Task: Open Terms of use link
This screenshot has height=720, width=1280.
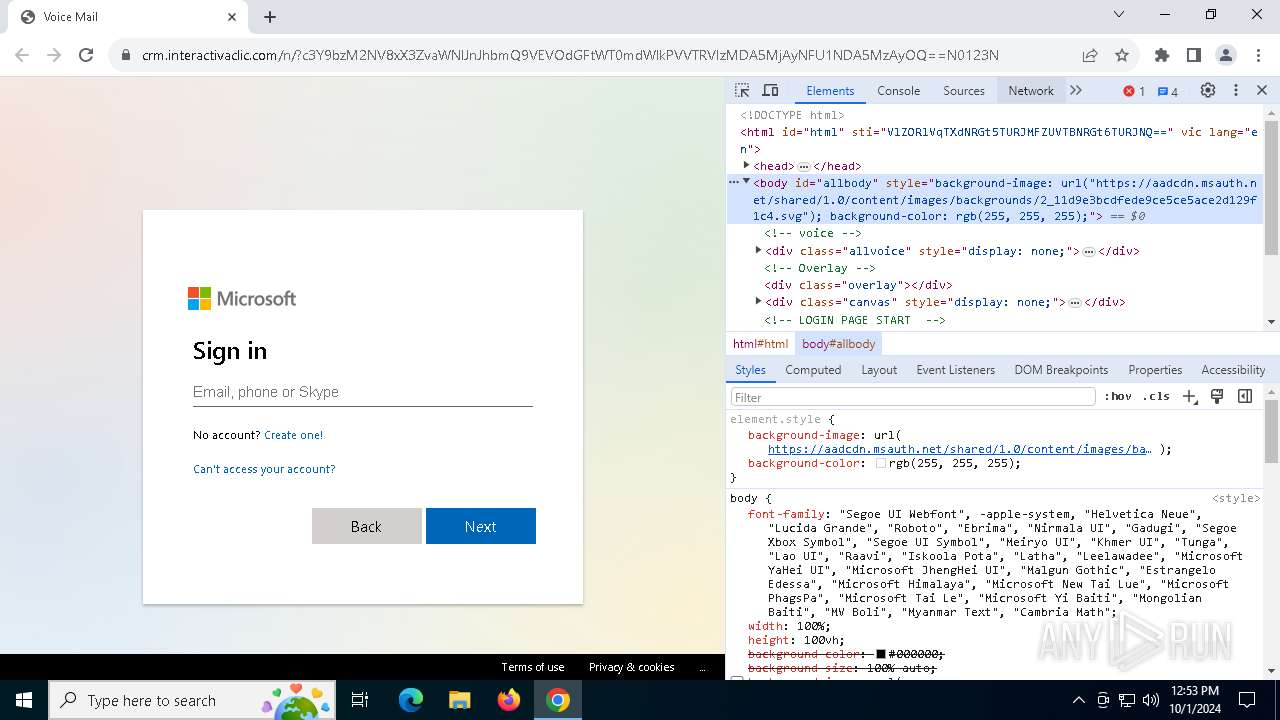Action: click(532, 667)
